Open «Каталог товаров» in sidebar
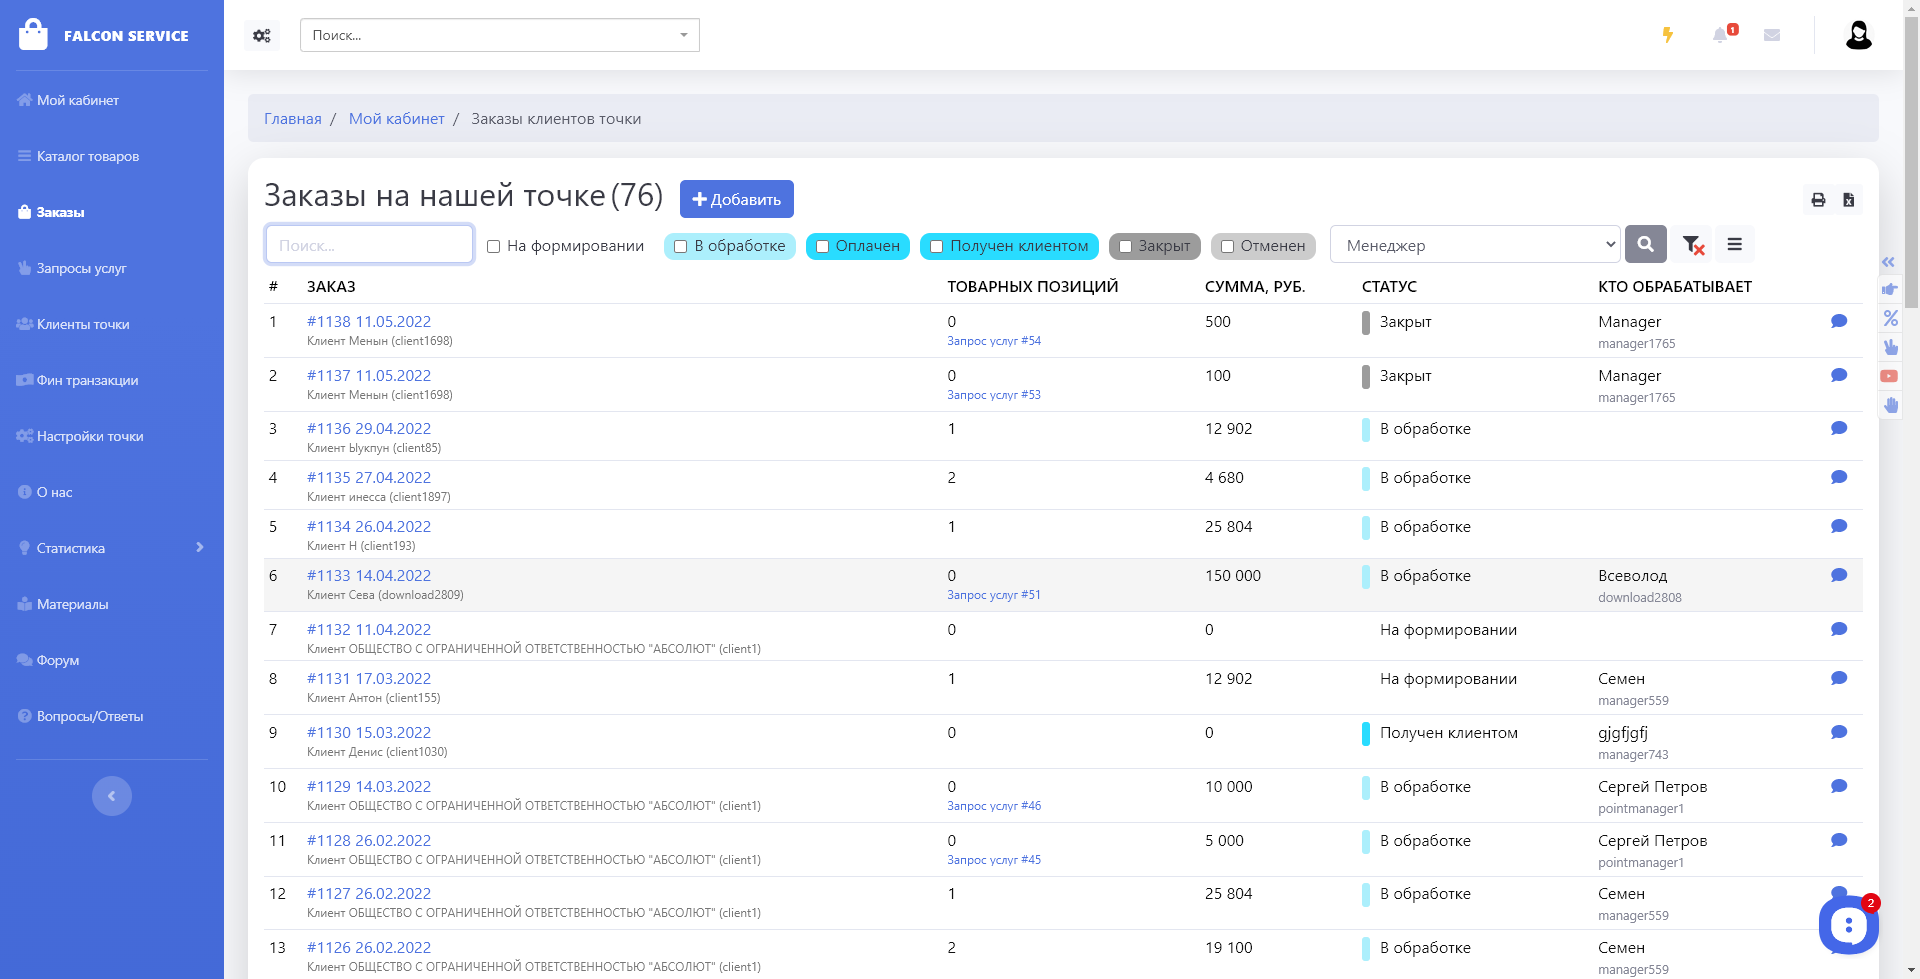 (88, 156)
